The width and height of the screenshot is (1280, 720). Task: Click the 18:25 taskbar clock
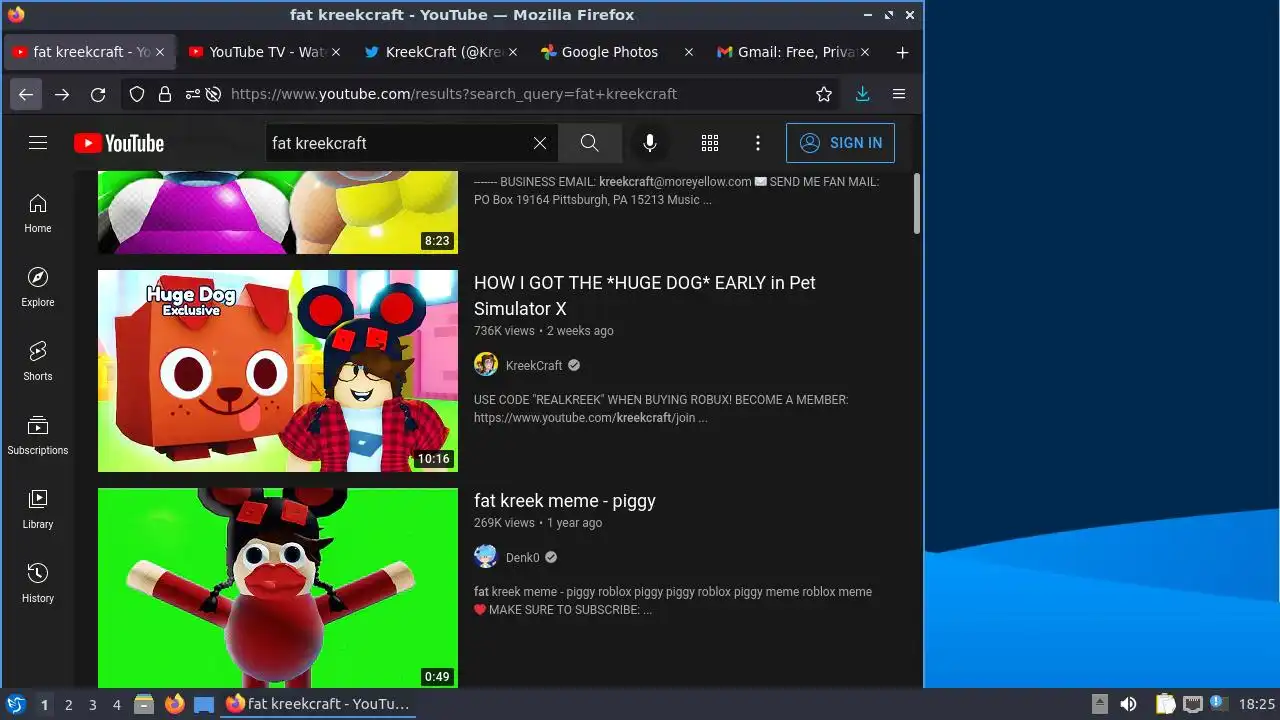tap(1257, 704)
